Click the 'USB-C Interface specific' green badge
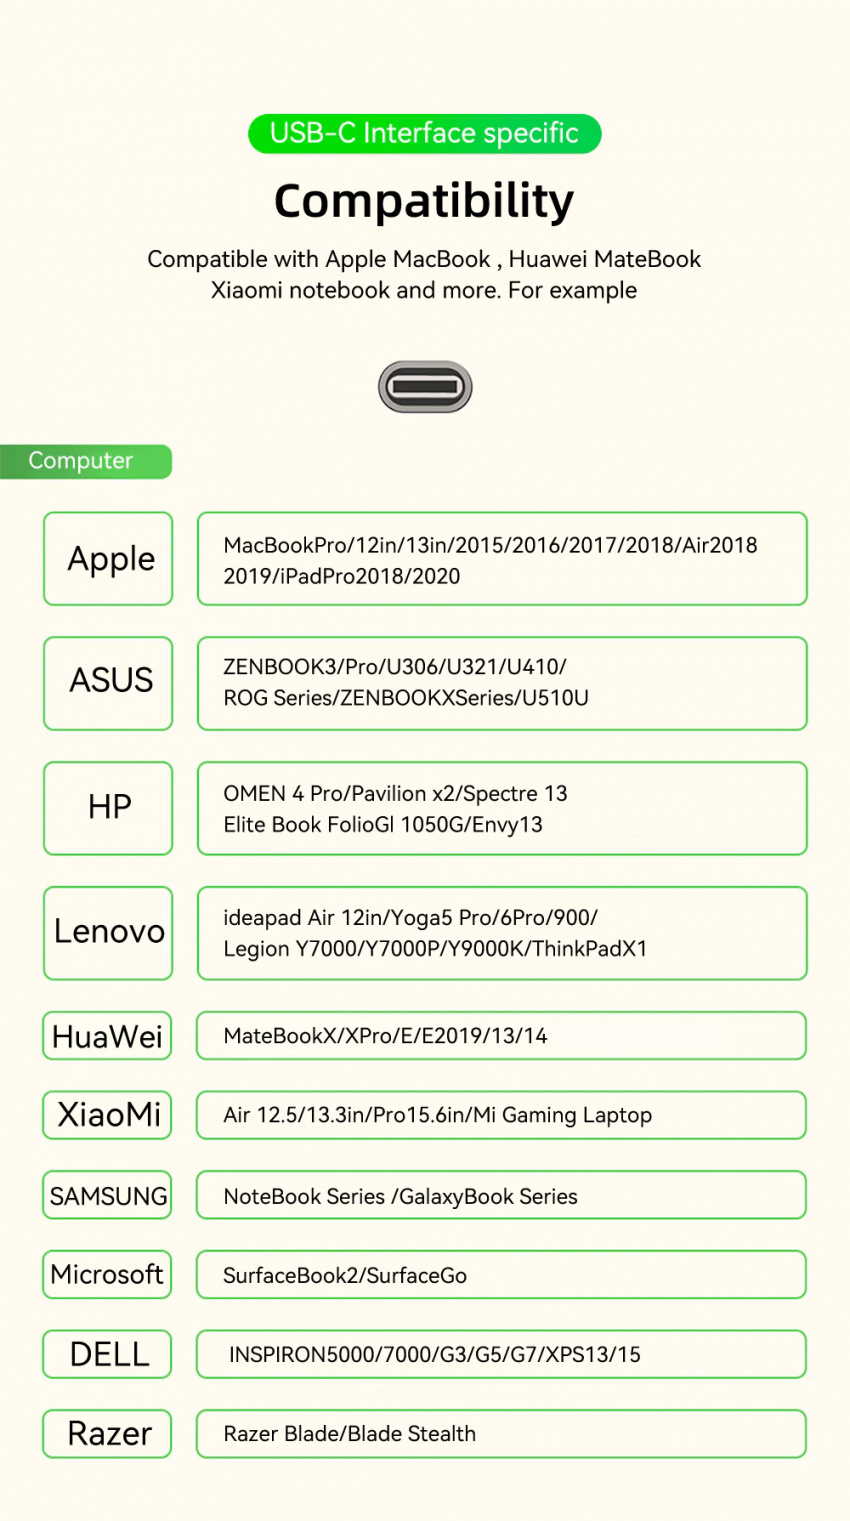850x1521 pixels. tap(425, 134)
